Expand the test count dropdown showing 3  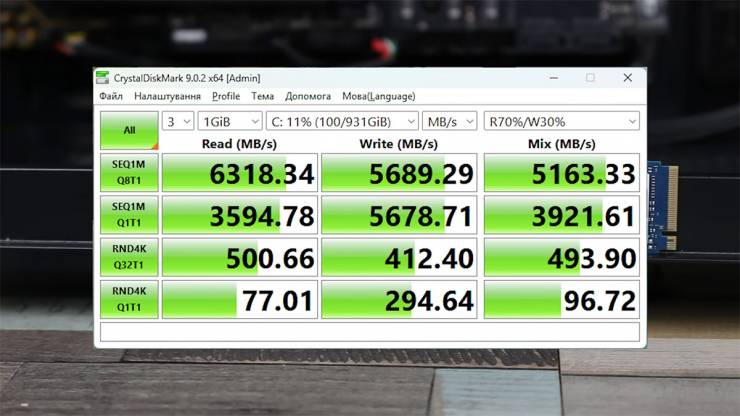pos(178,122)
